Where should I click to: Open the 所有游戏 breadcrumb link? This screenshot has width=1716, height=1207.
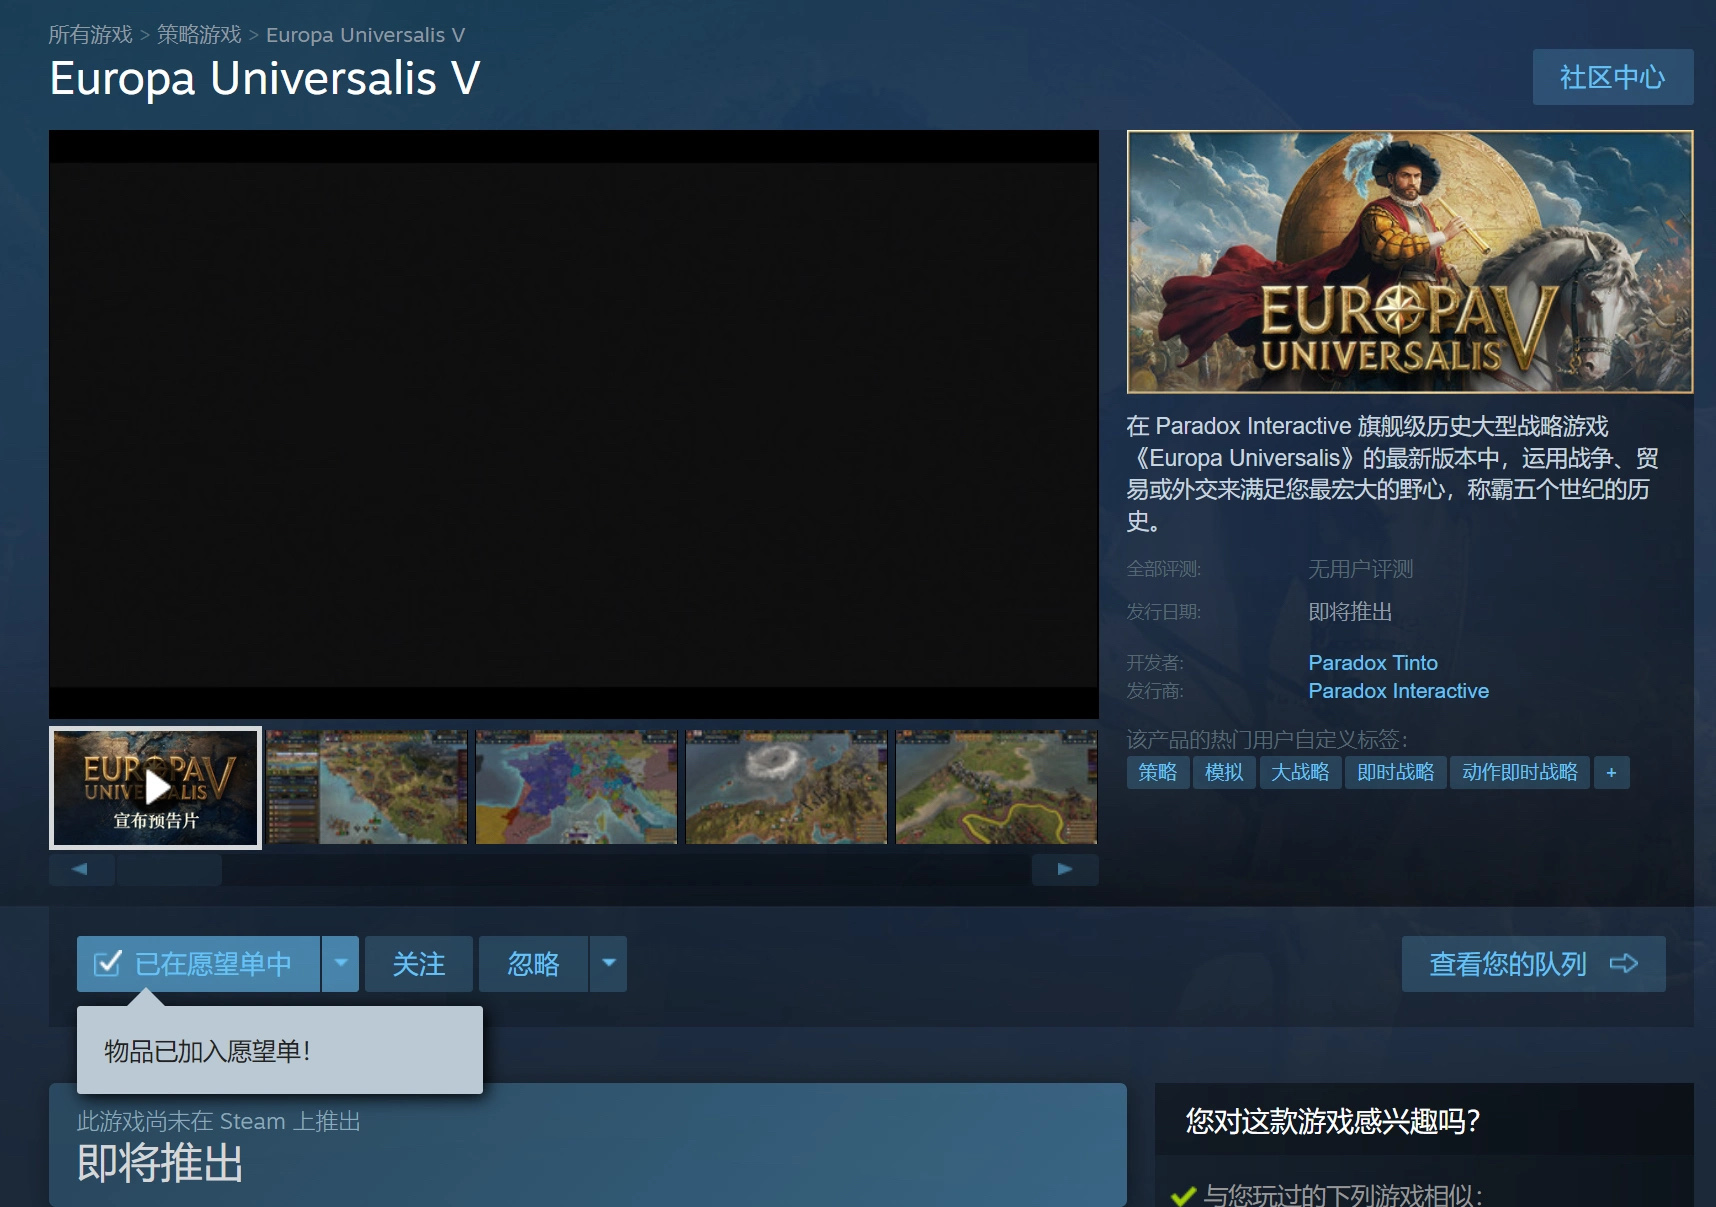(x=90, y=35)
